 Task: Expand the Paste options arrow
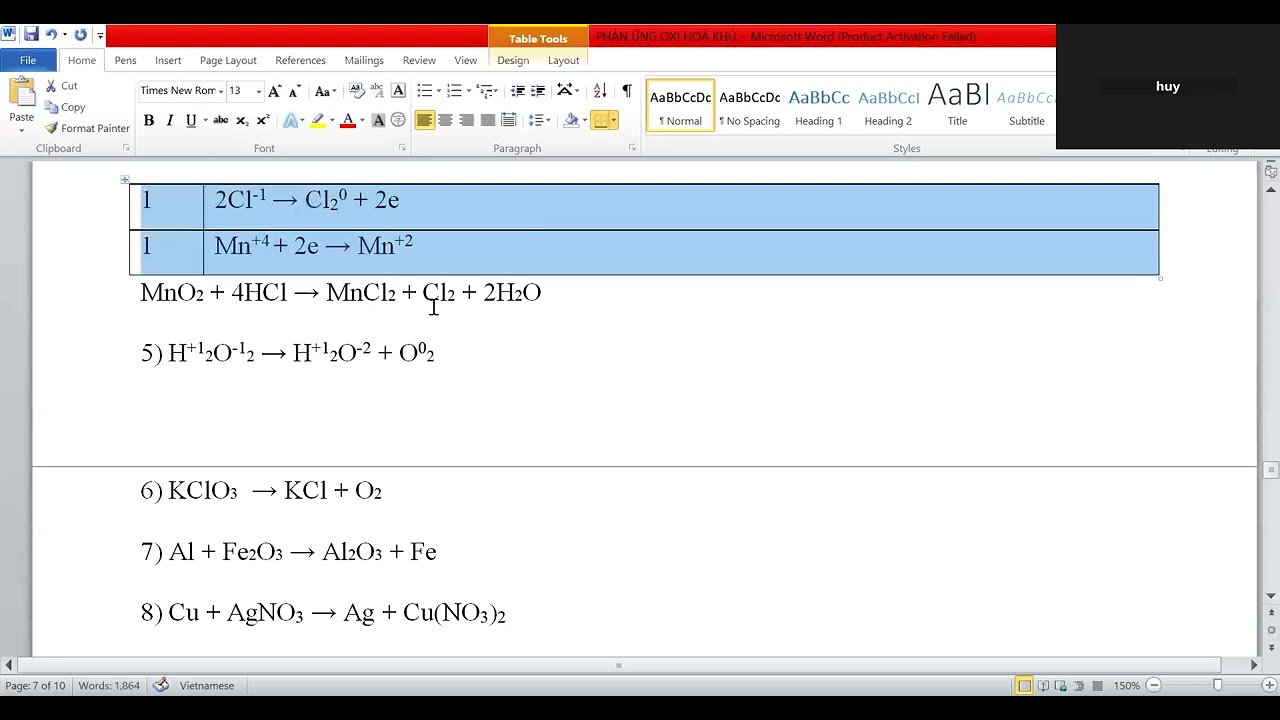tap(21, 130)
